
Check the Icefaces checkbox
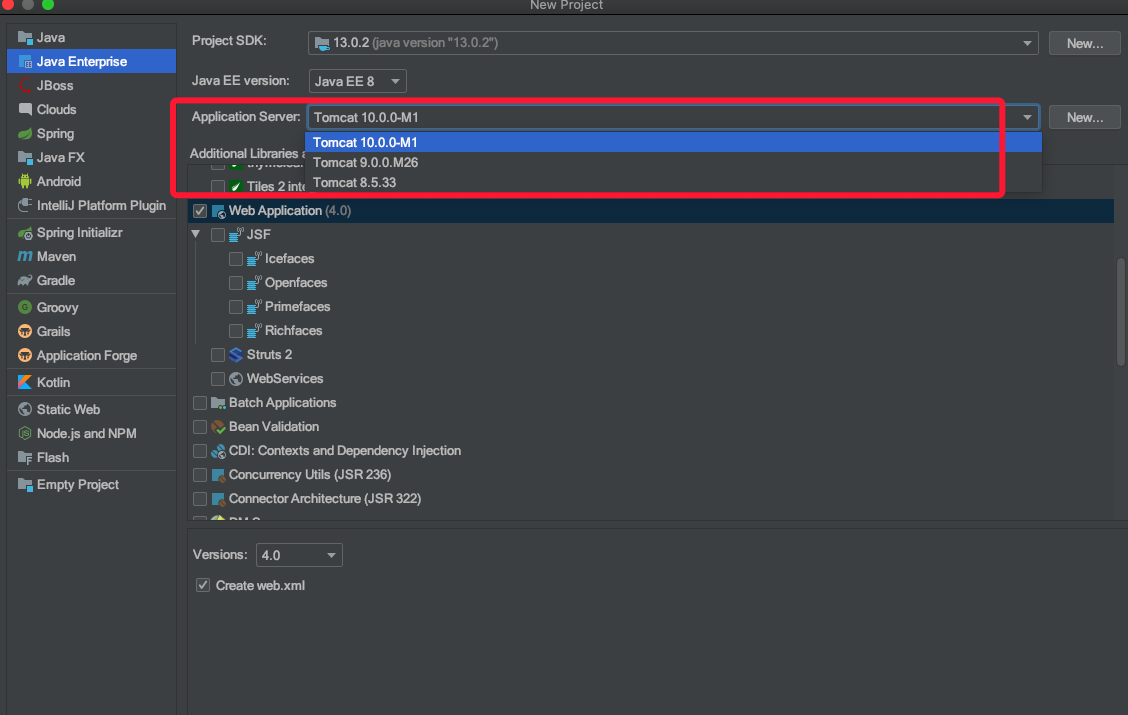point(236,259)
